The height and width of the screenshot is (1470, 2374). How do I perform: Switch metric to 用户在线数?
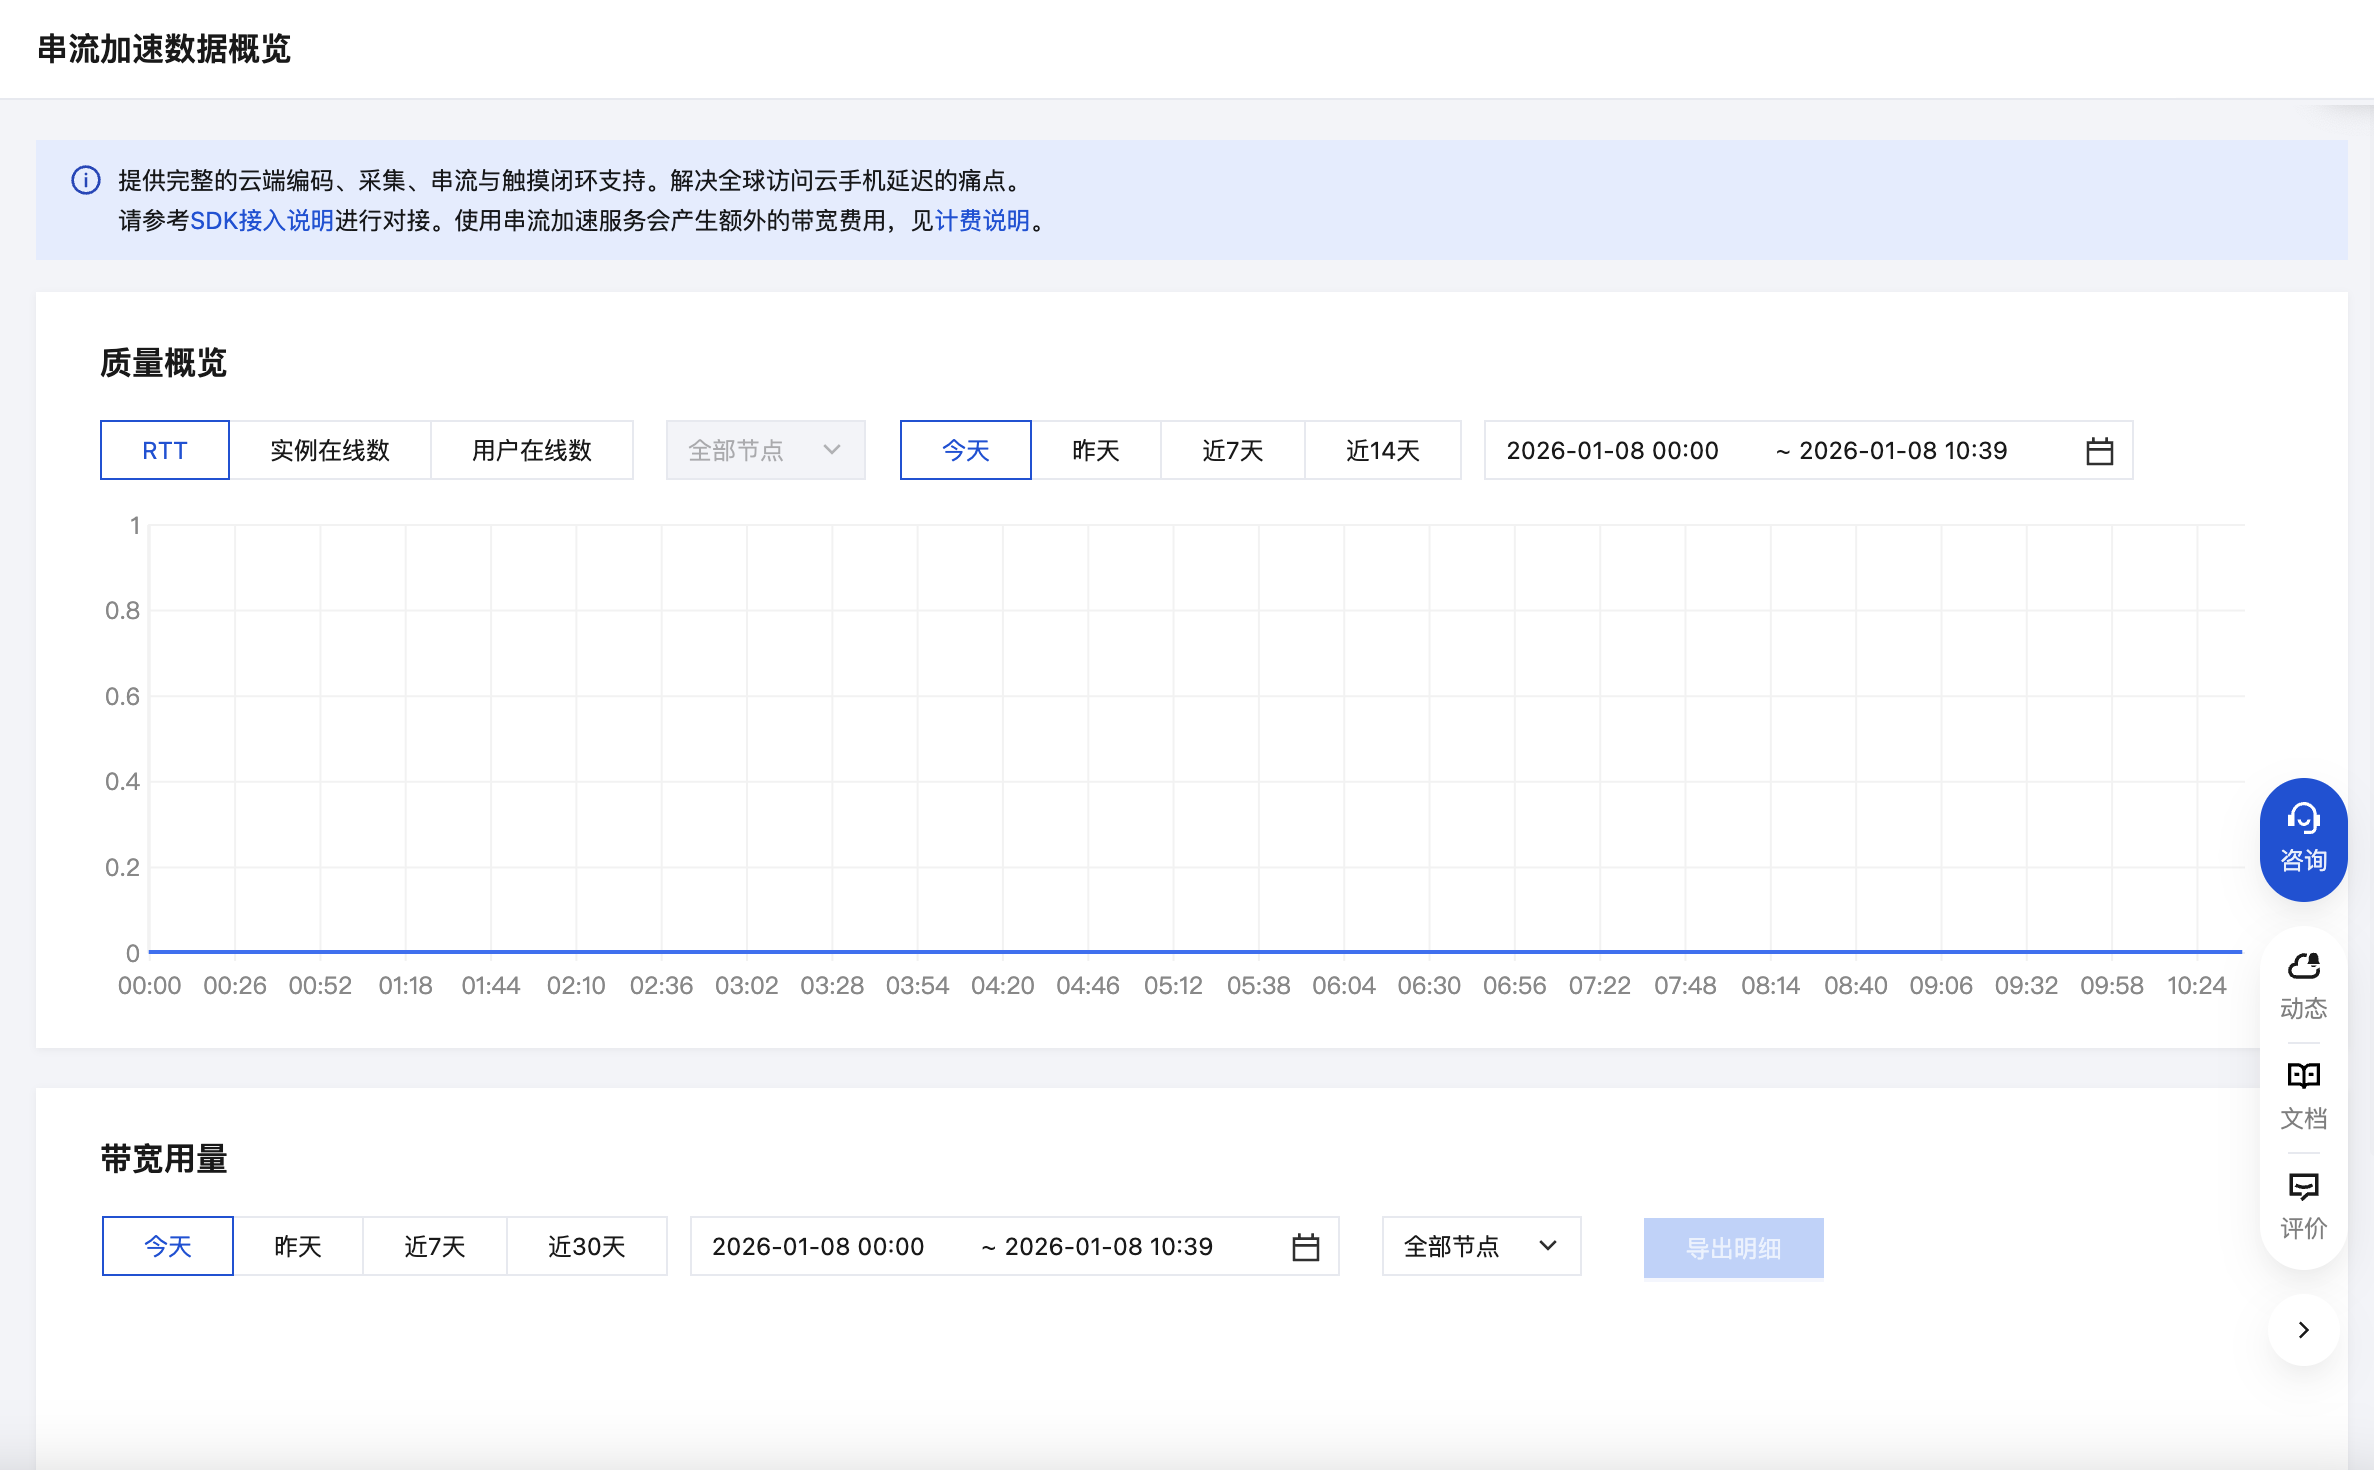click(x=532, y=451)
